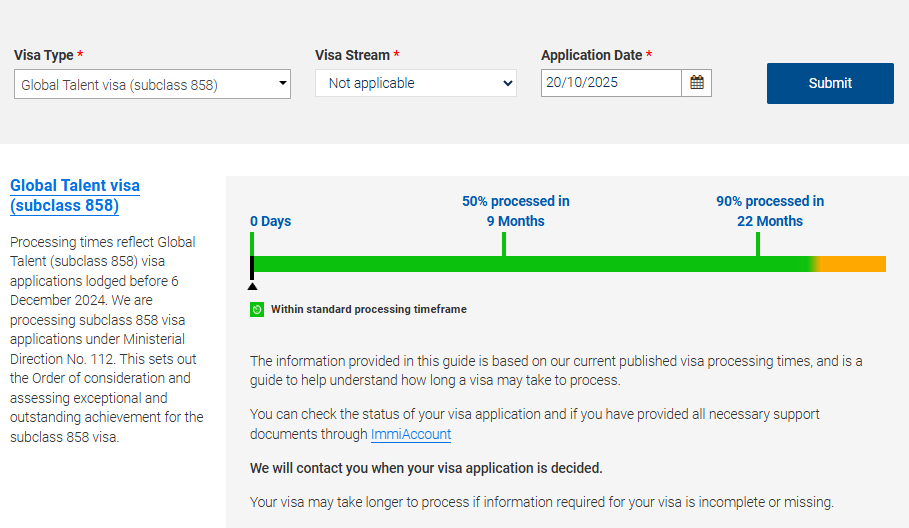This screenshot has width=909, height=528.
Task: Click the Within standard processing timeframe legend text
Action: (369, 310)
